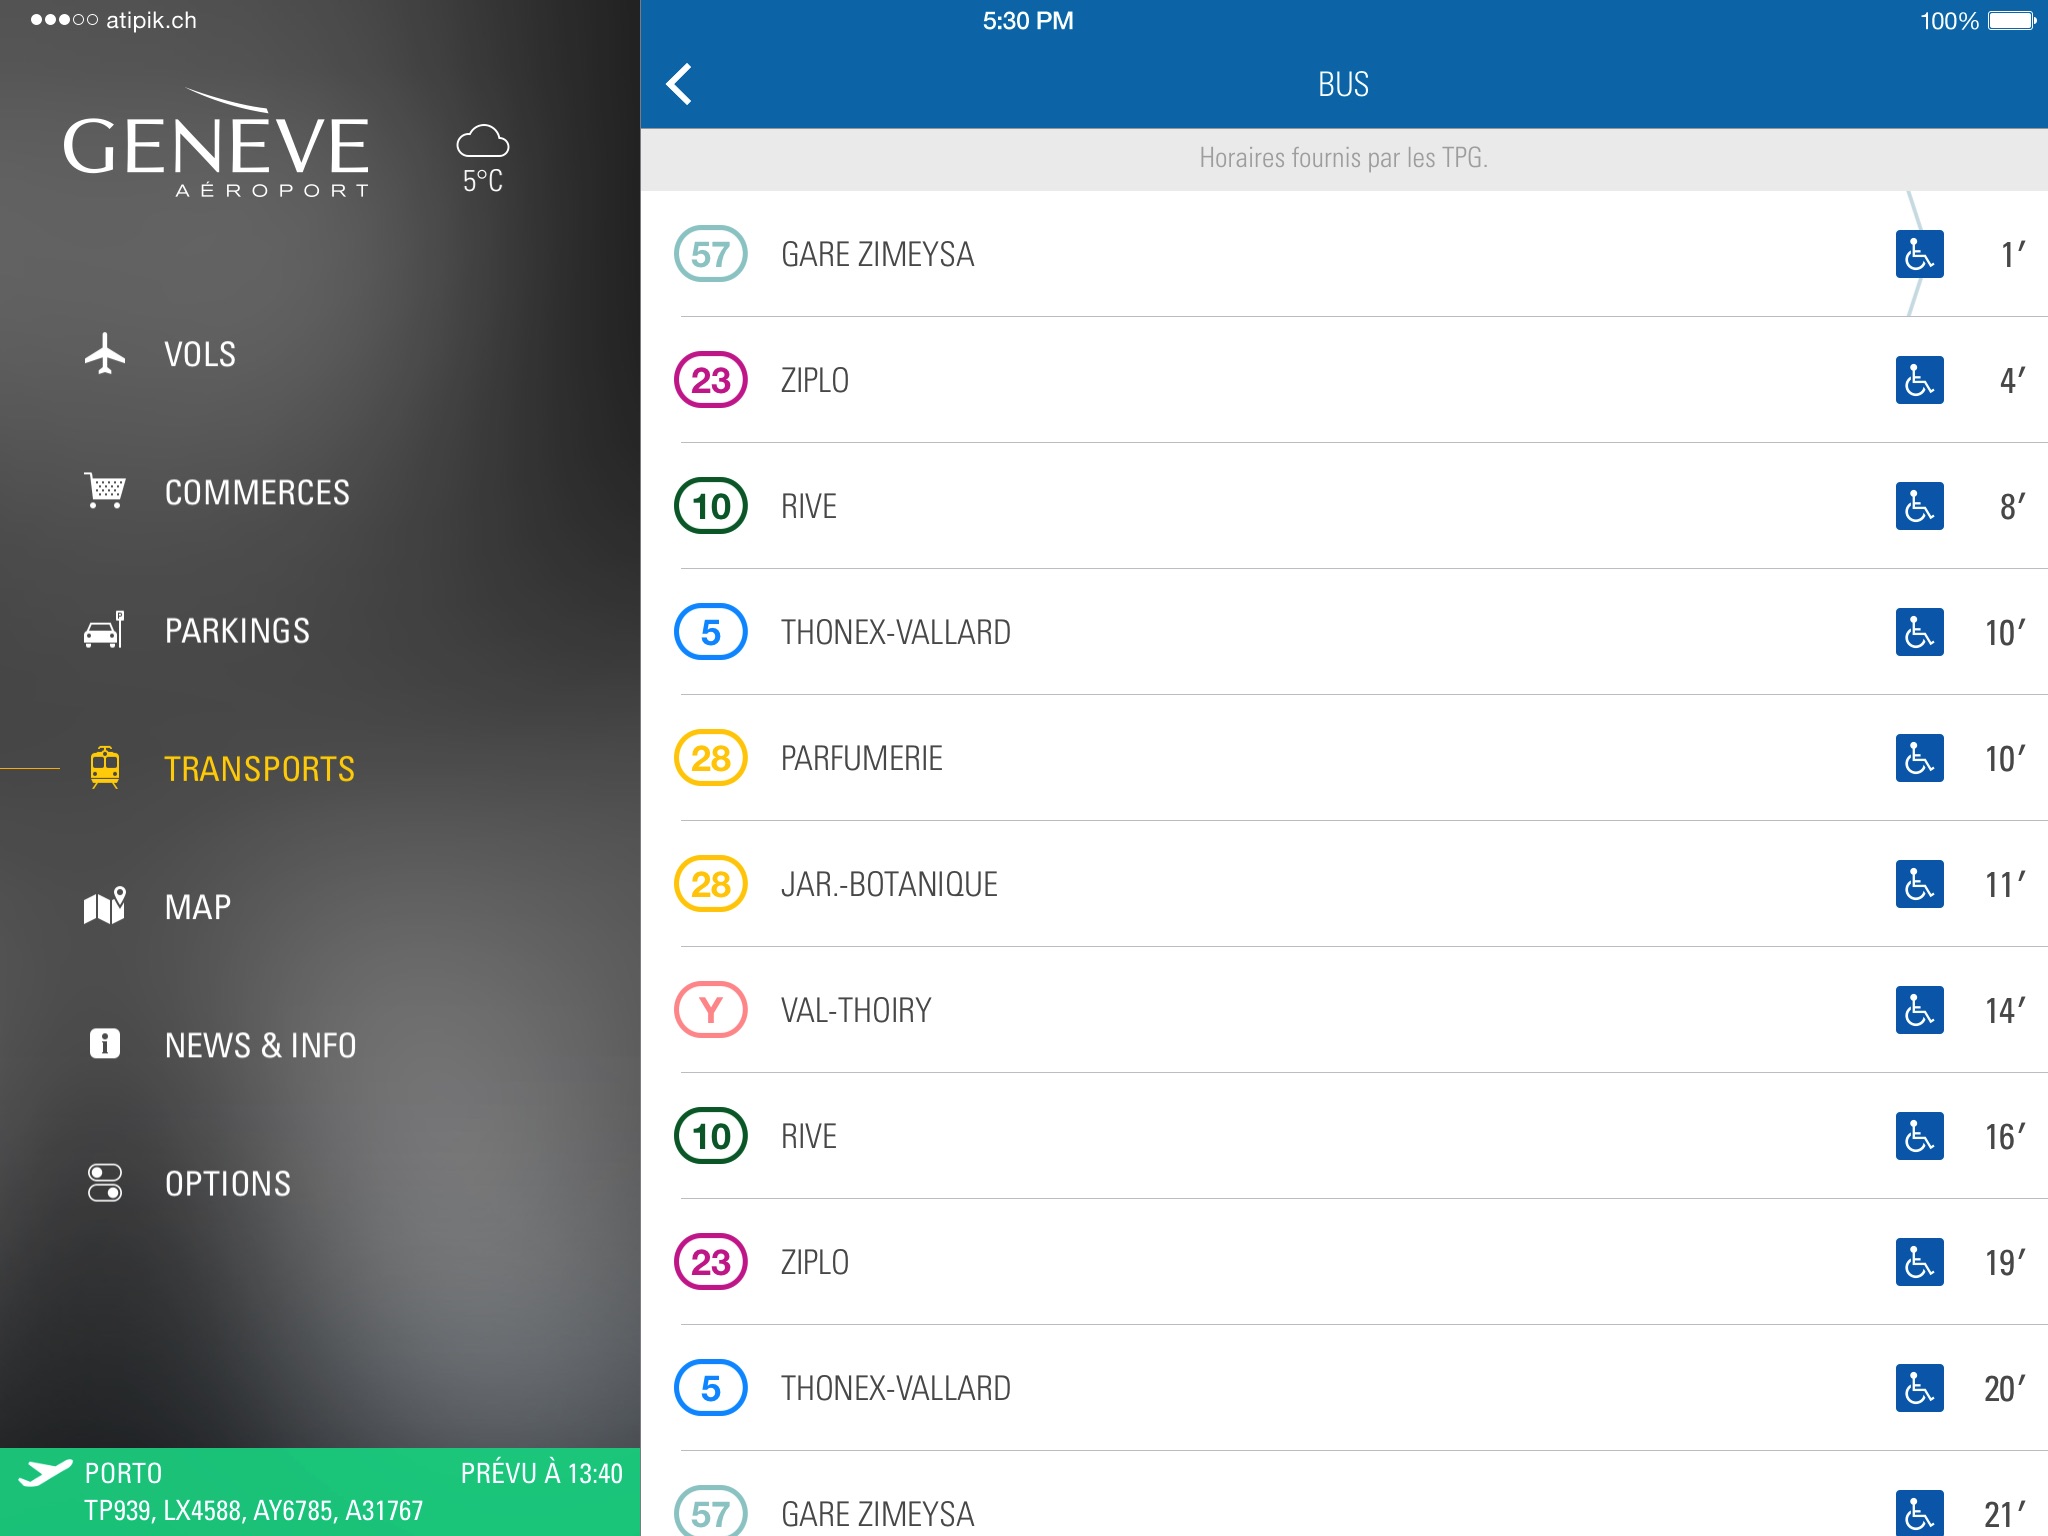The width and height of the screenshot is (2048, 1536).
Task: Select the TRANSPORTS navigation icon
Action: [x=103, y=766]
